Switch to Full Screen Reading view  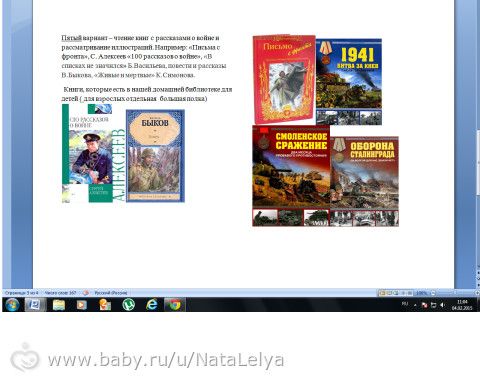pos(389,293)
